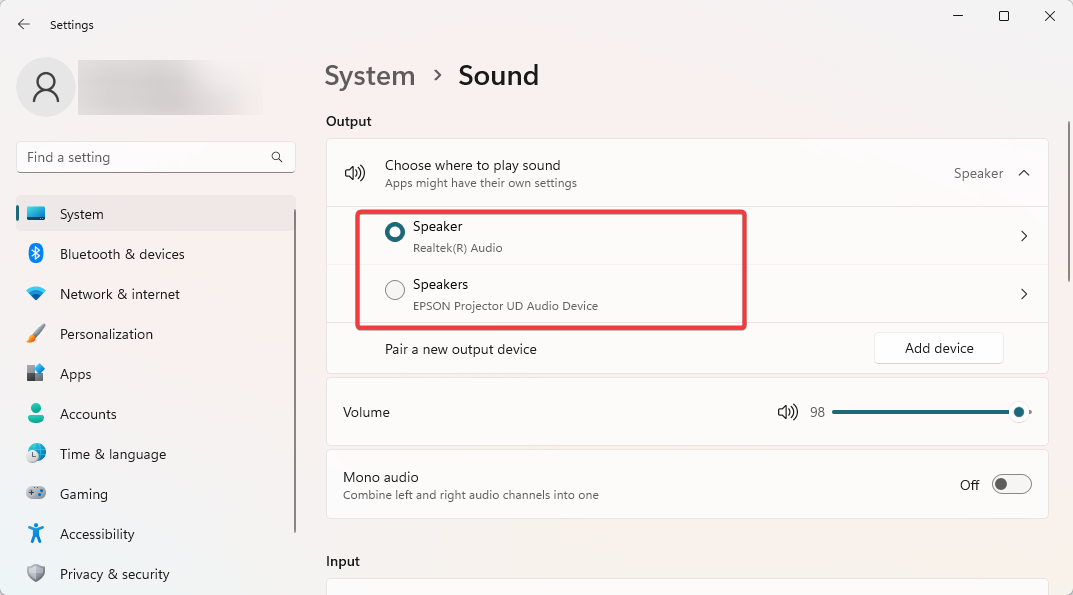1073x595 pixels.
Task: Click the Personalization paintbrush icon
Action: pyautogui.click(x=36, y=333)
